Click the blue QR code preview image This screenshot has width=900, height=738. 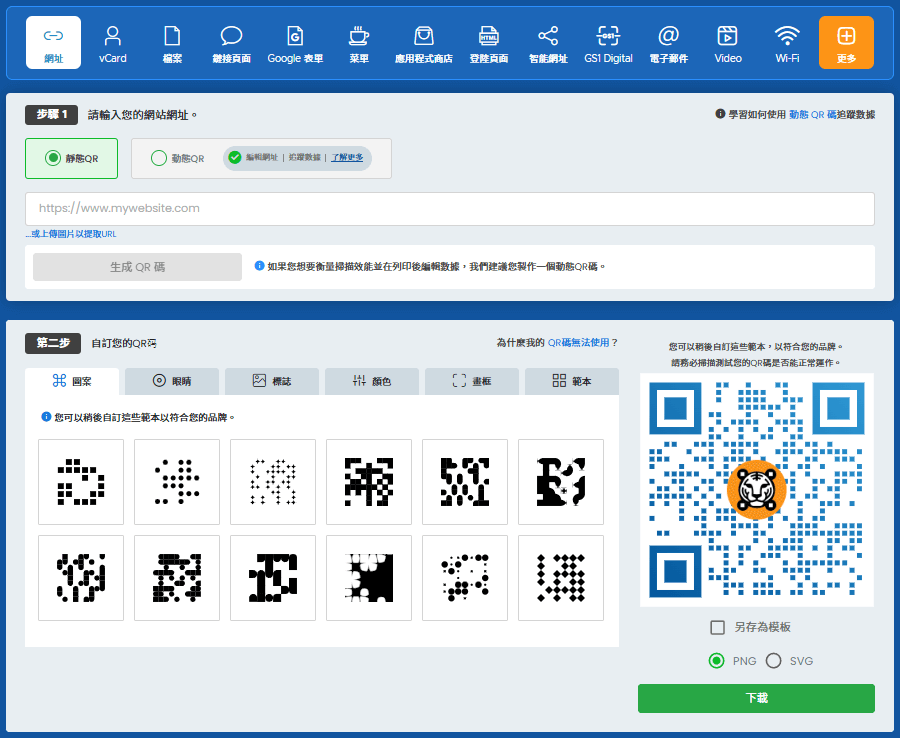click(757, 490)
